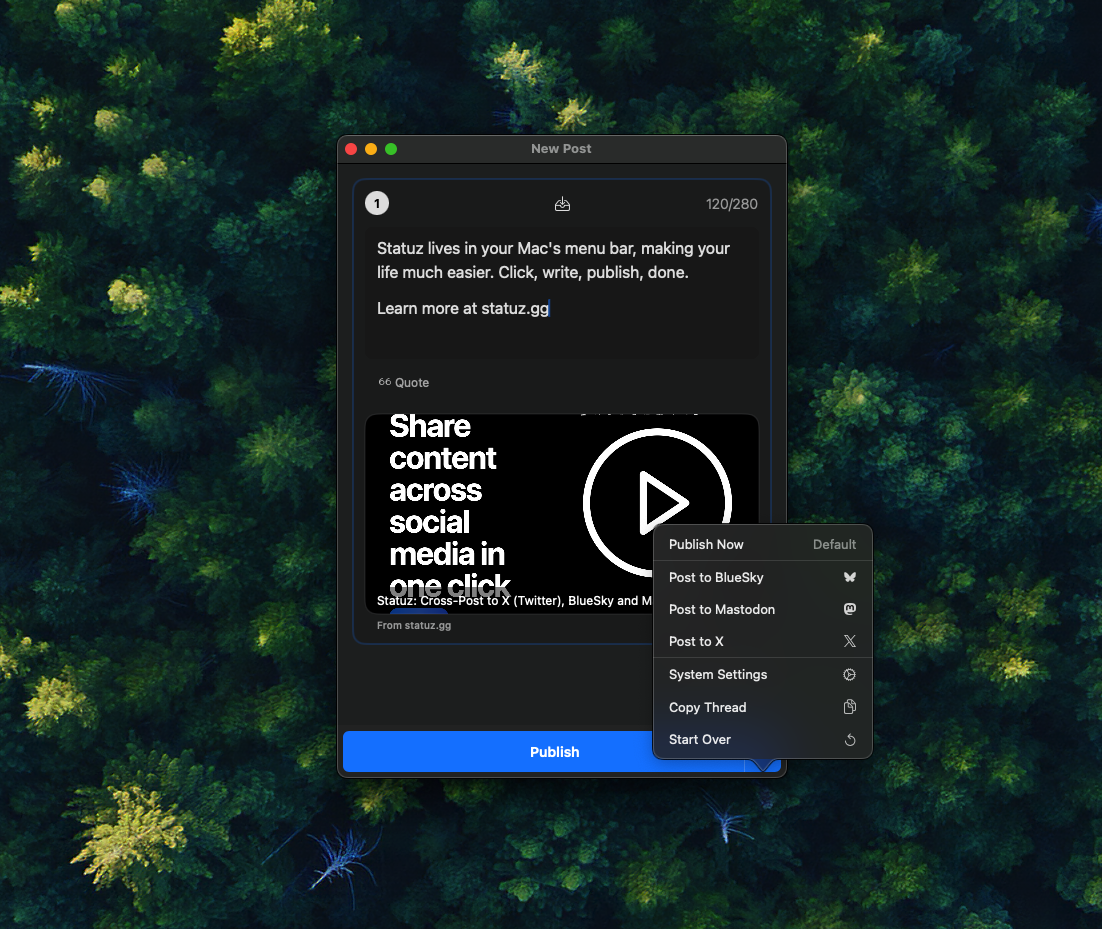Click the Mastodon @ icon
Viewport: 1102px width, 929px height.
click(x=849, y=609)
